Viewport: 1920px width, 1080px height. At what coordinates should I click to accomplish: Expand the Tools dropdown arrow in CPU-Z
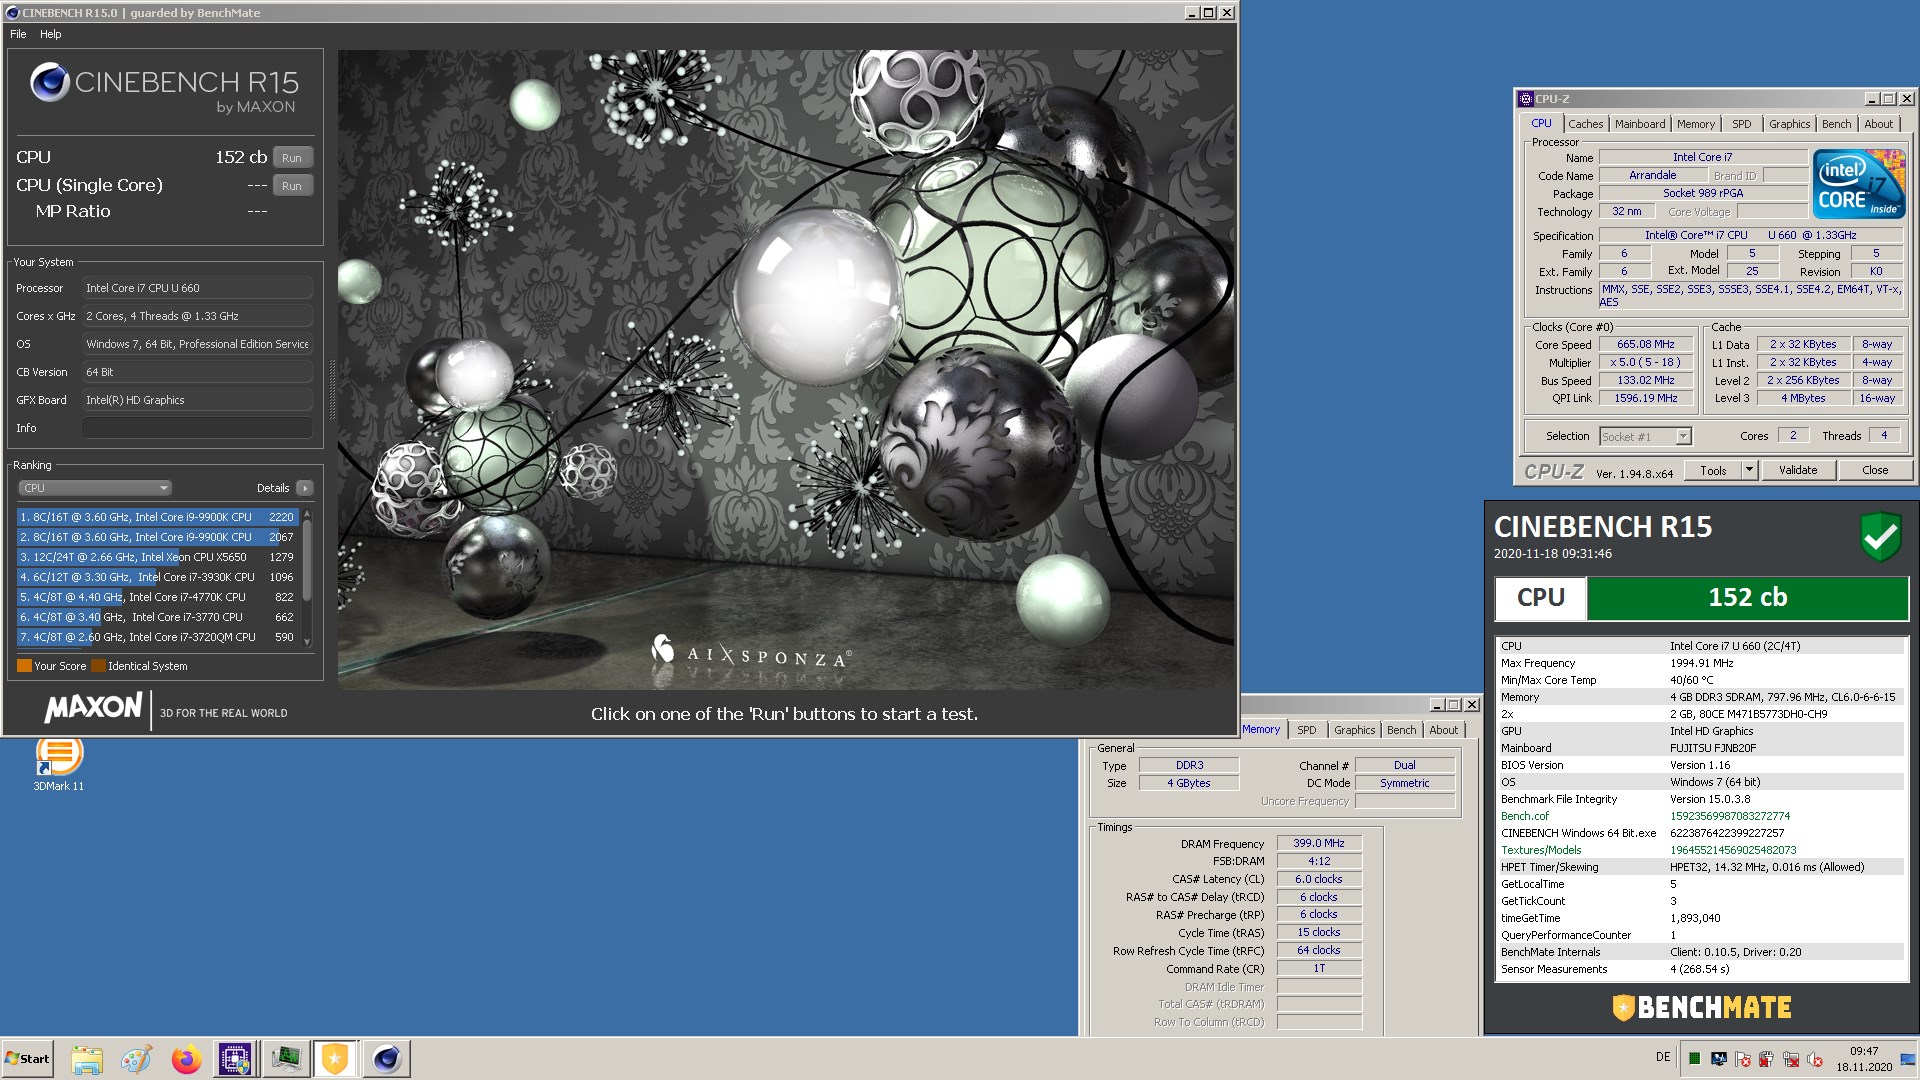point(1749,470)
